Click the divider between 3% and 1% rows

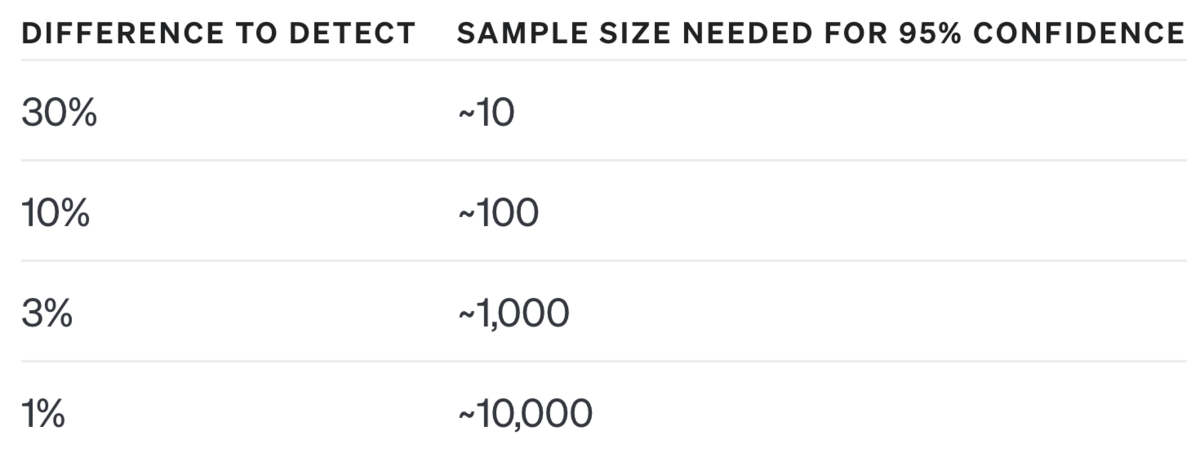coord(600,360)
